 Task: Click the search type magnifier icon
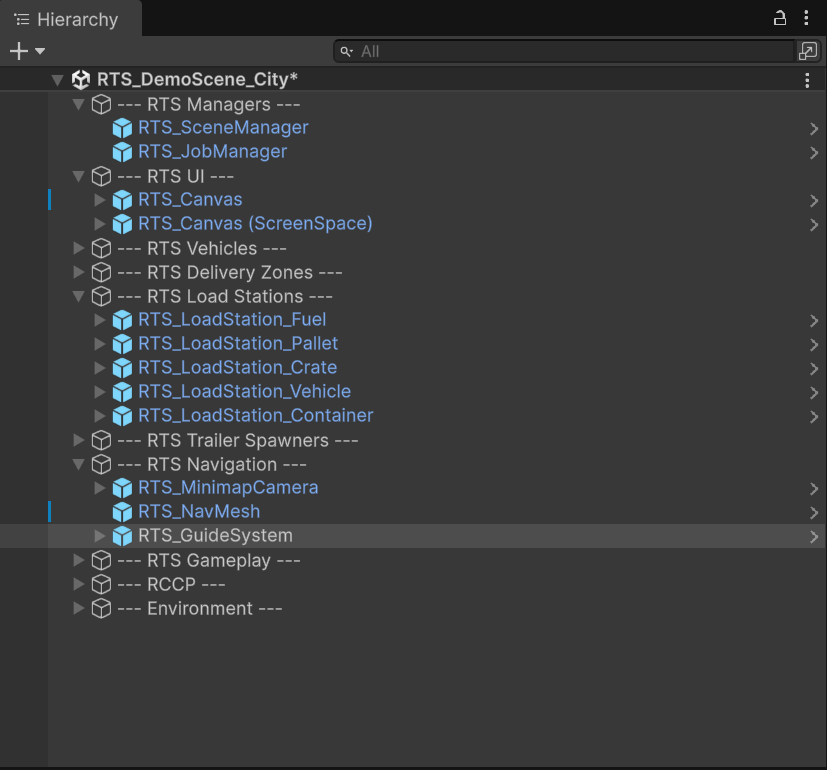click(x=346, y=52)
